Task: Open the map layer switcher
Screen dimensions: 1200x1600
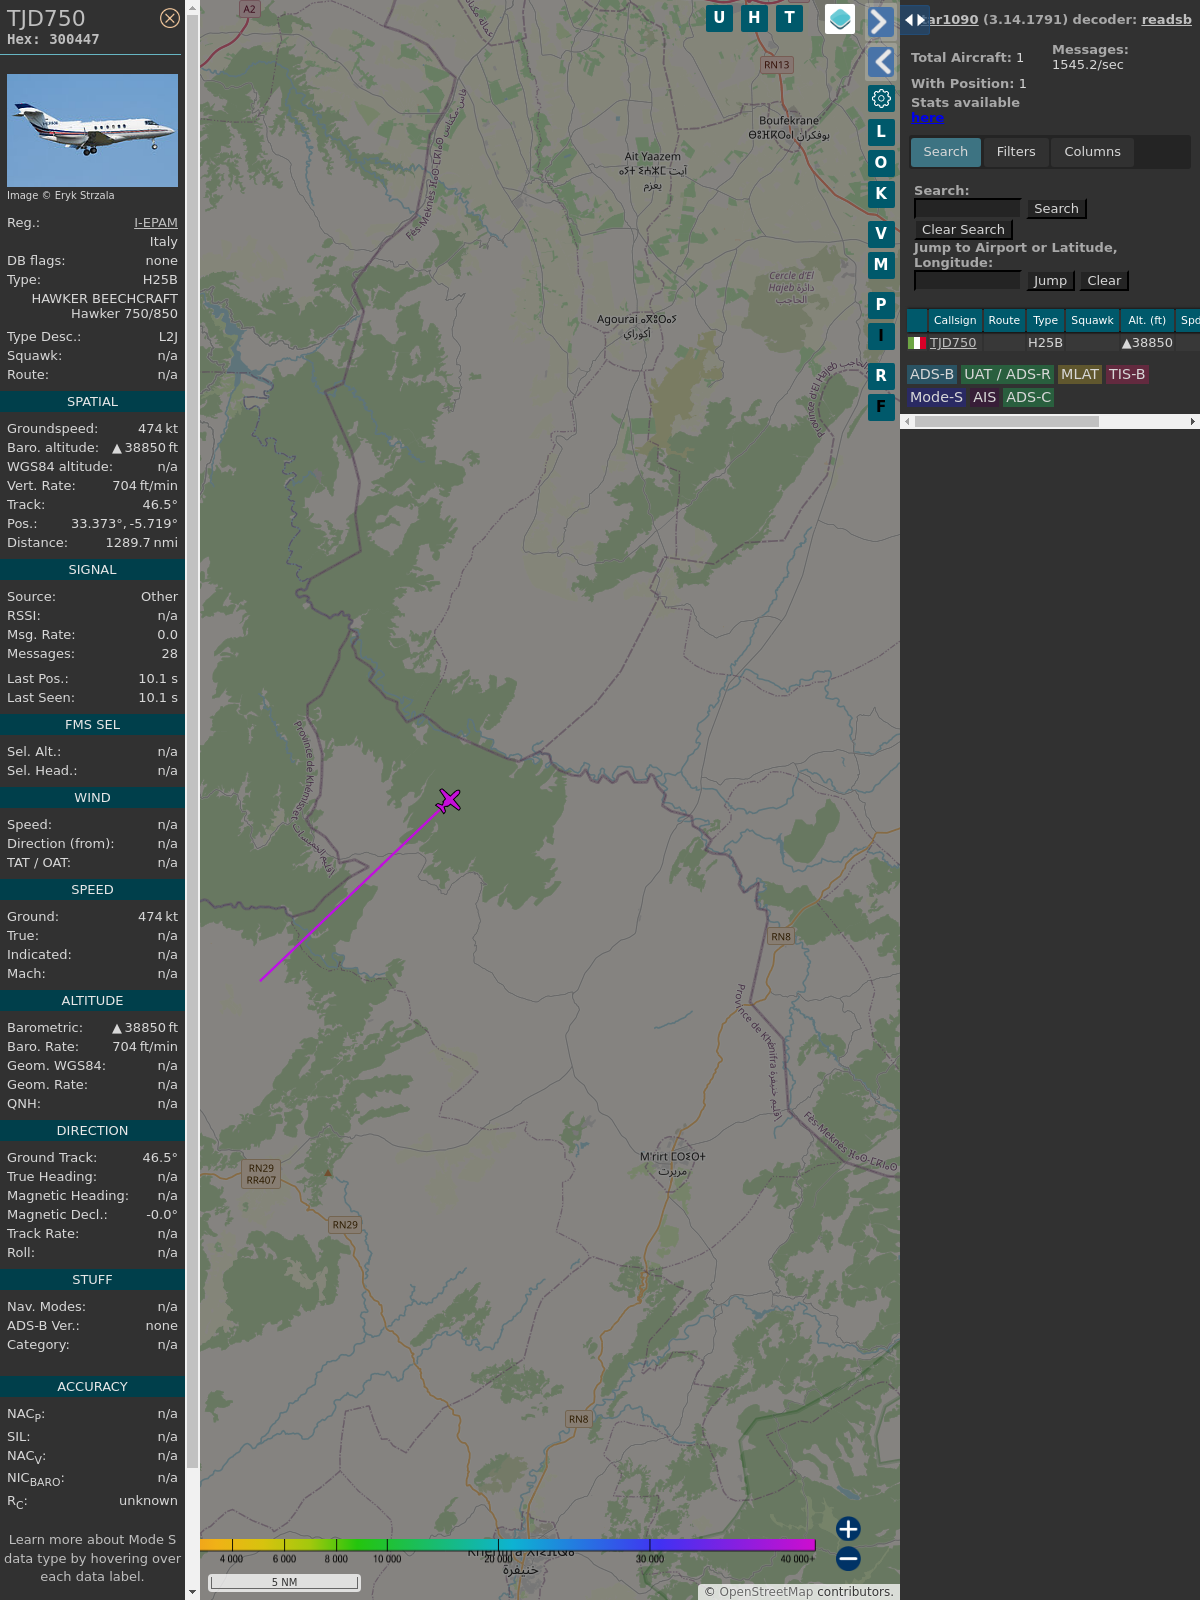Action: (840, 19)
